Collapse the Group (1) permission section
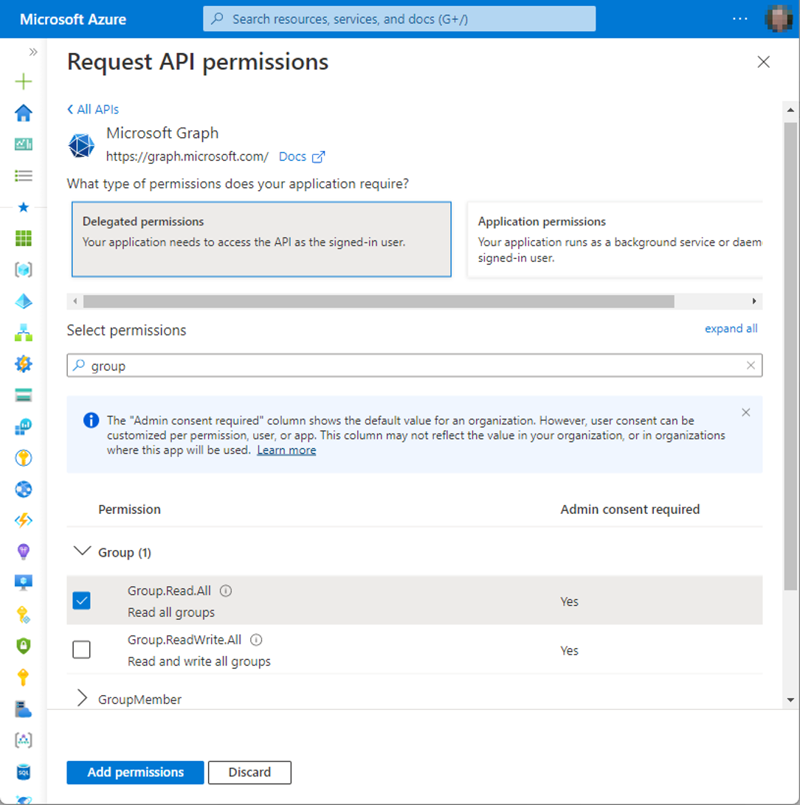 (x=82, y=552)
